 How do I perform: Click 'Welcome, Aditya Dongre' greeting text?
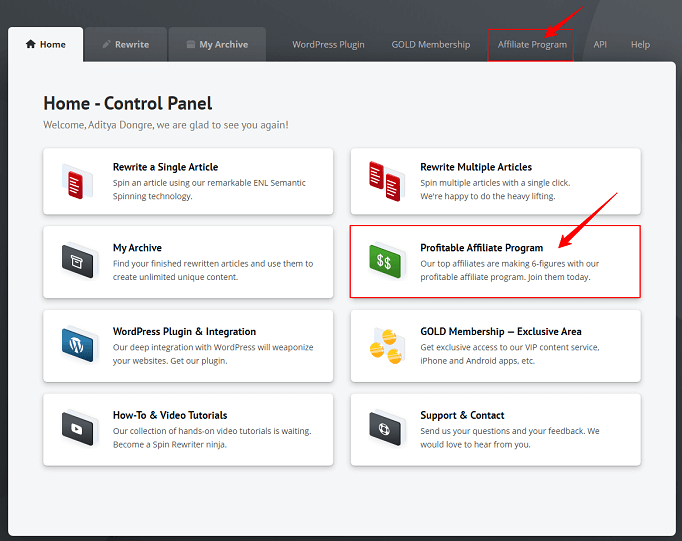165,125
